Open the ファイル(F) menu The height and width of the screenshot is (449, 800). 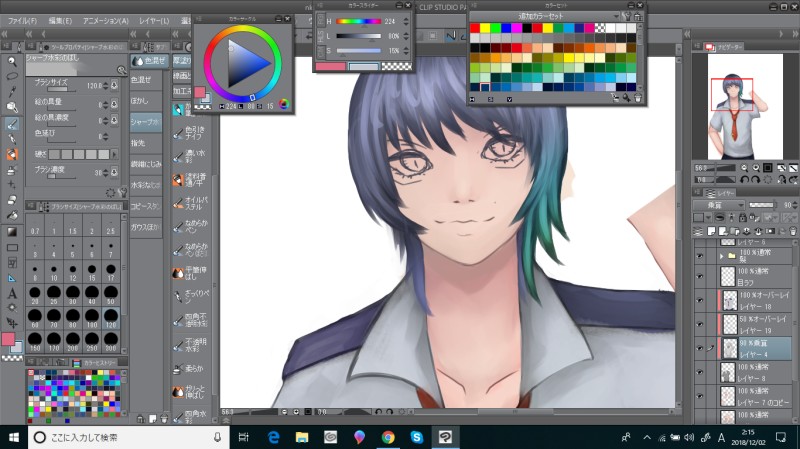pos(22,21)
